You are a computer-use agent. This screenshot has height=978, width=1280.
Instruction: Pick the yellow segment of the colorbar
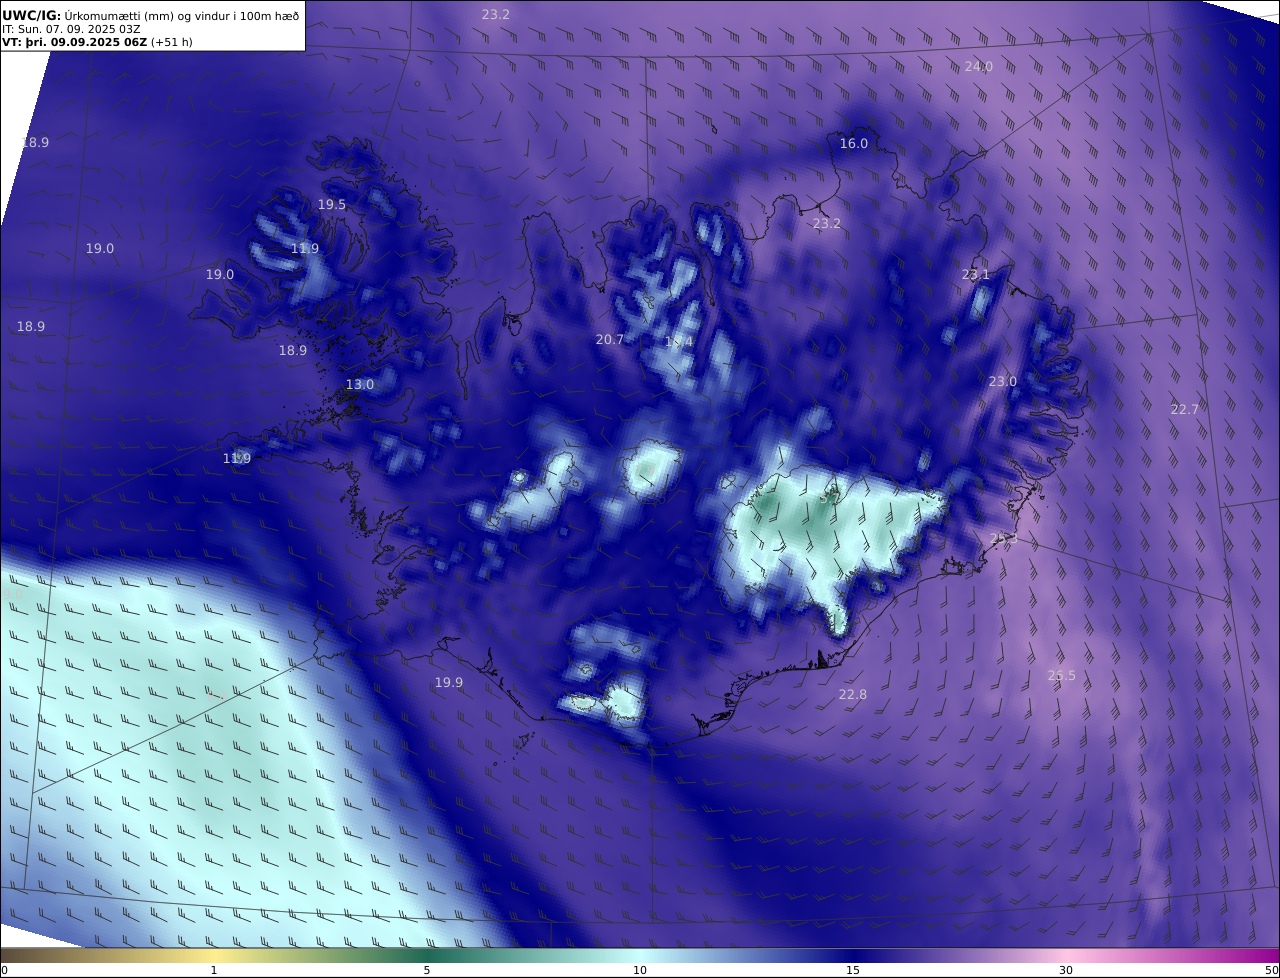pos(214,955)
